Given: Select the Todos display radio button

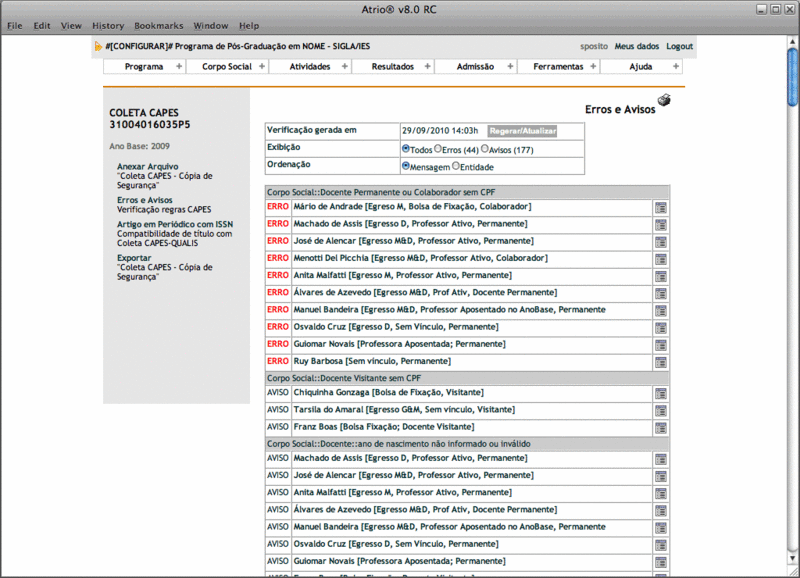Looking at the screenshot, I should (x=405, y=148).
